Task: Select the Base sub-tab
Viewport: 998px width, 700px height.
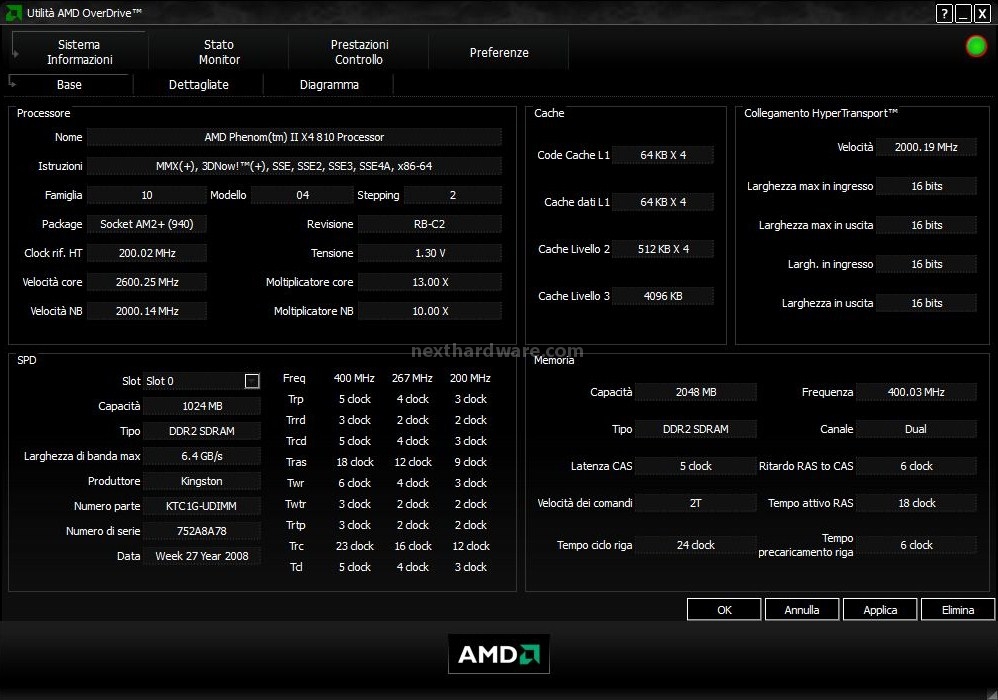Action: pos(69,84)
